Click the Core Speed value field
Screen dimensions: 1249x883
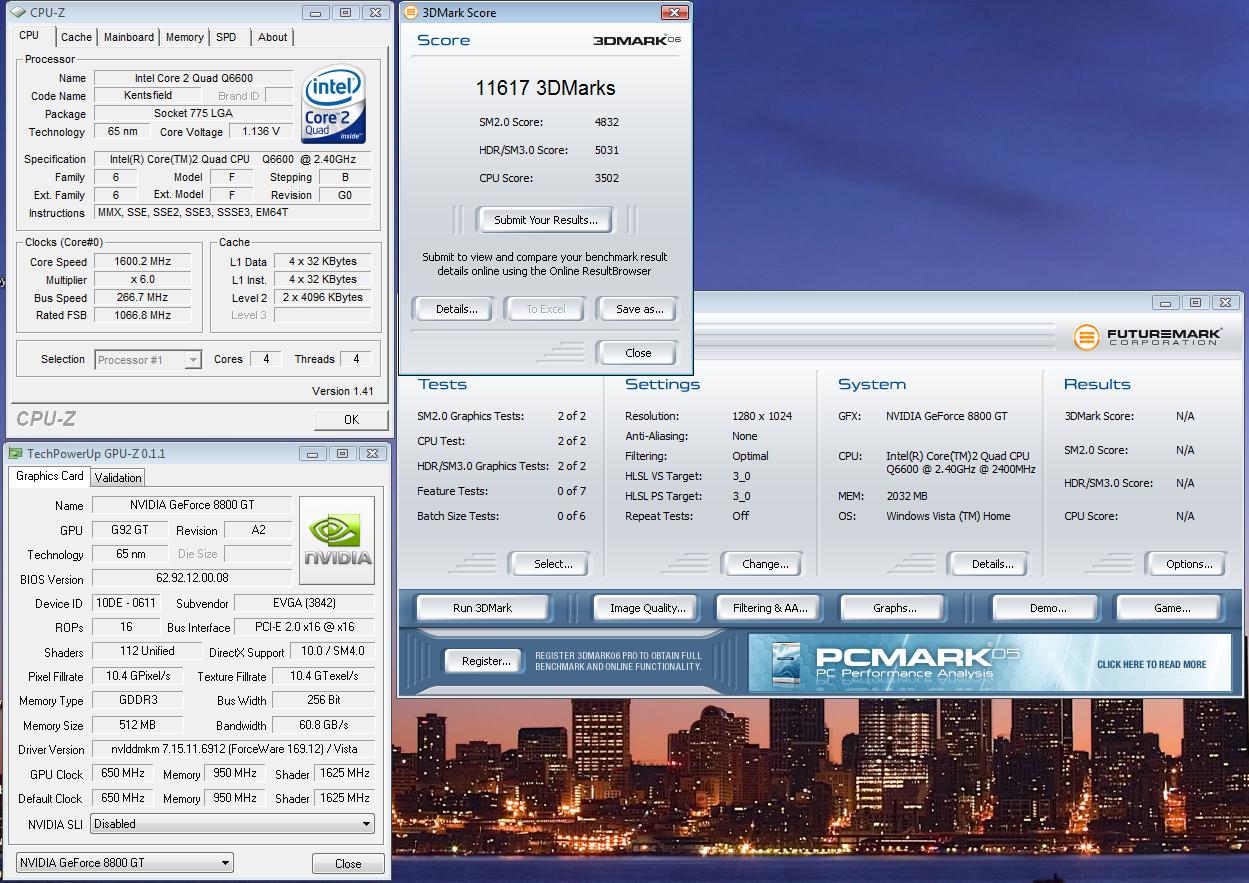(143, 262)
